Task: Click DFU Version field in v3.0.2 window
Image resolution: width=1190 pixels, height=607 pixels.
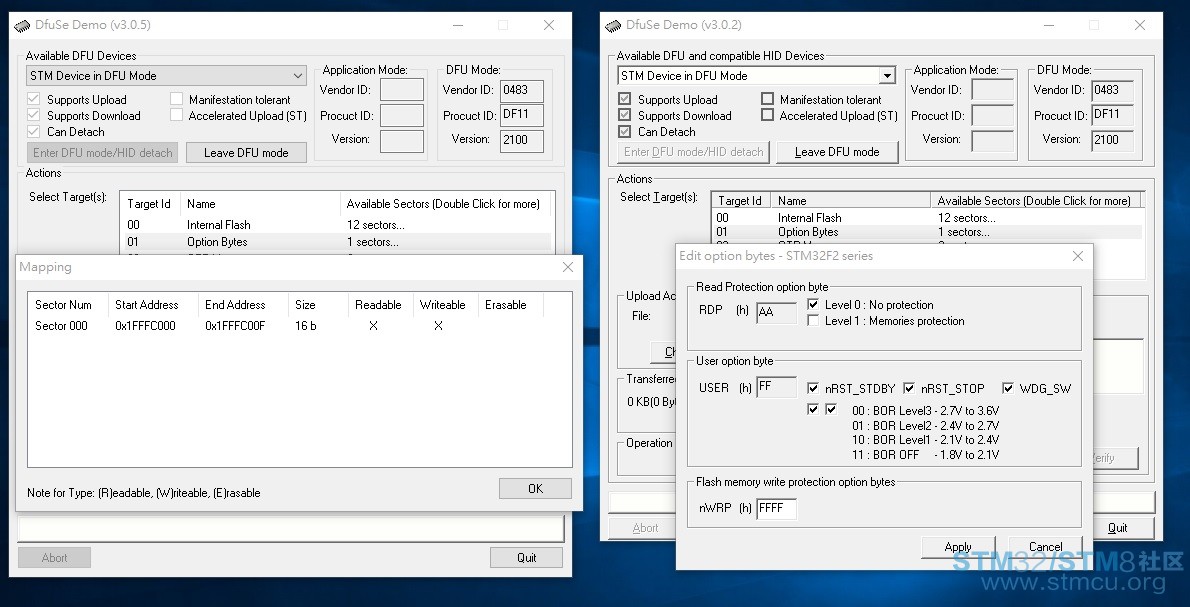Action: tap(1113, 140)
